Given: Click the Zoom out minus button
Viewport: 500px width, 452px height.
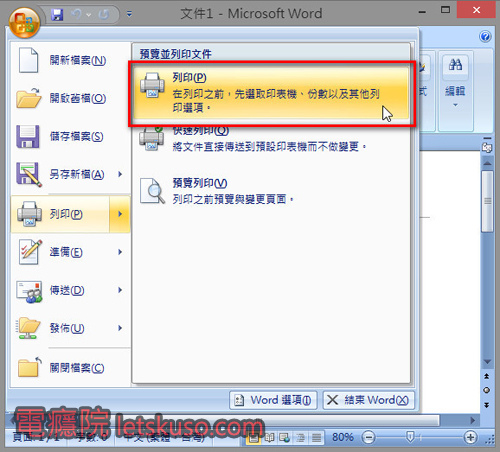Looking at the screenshot, I should 369,437.
